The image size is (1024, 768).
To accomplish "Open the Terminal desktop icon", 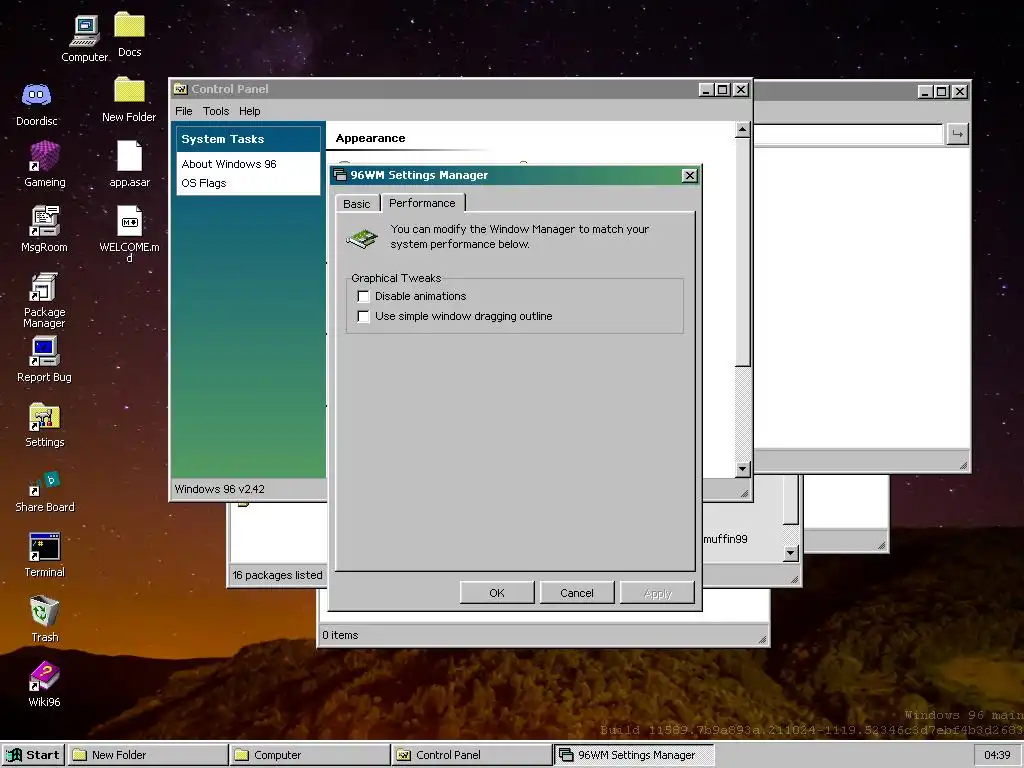I will pos(44,555).
